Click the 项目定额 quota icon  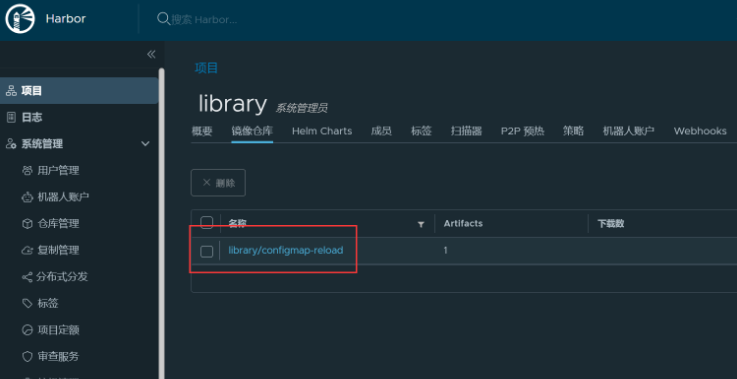tap(27, 330)
